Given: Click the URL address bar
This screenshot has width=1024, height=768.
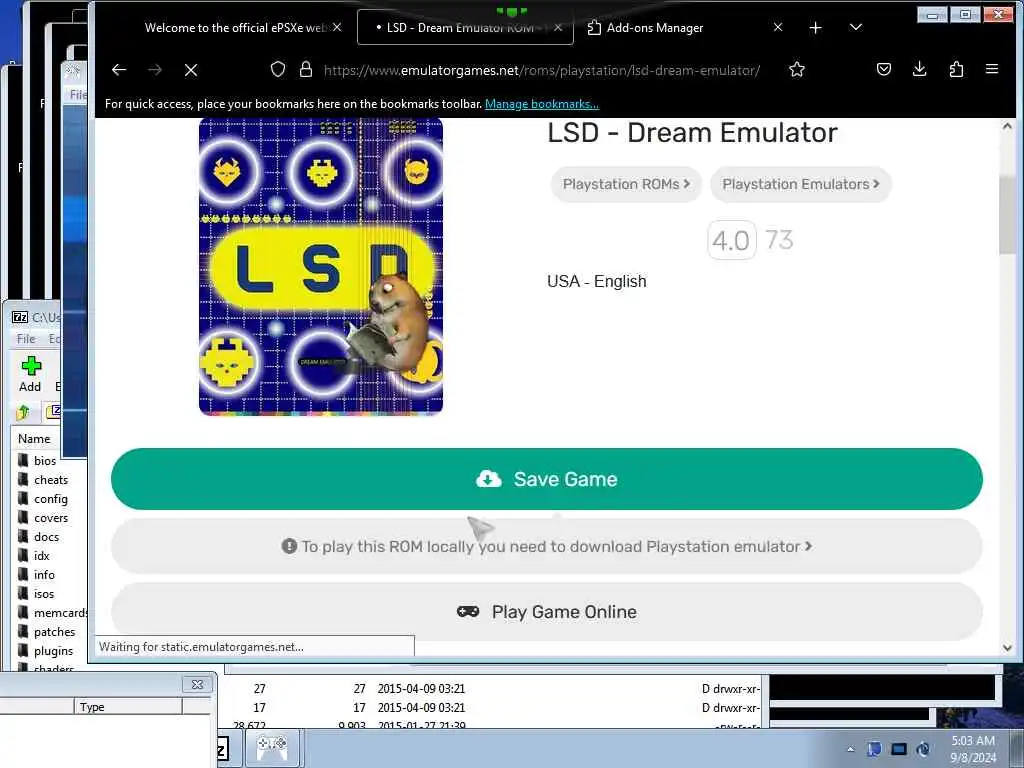Looking at the screenshot, I should pos(542,70).
